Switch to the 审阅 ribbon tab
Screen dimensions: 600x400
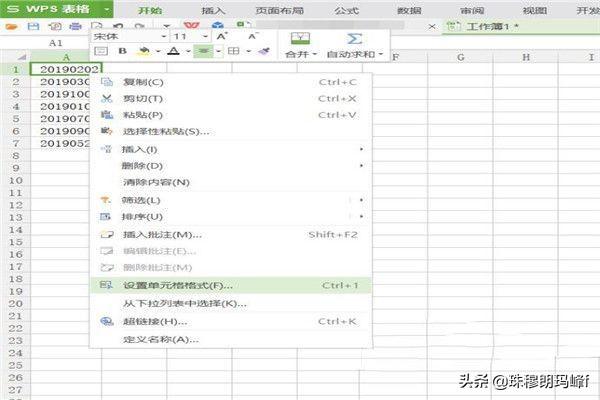[x=472, y=10]
